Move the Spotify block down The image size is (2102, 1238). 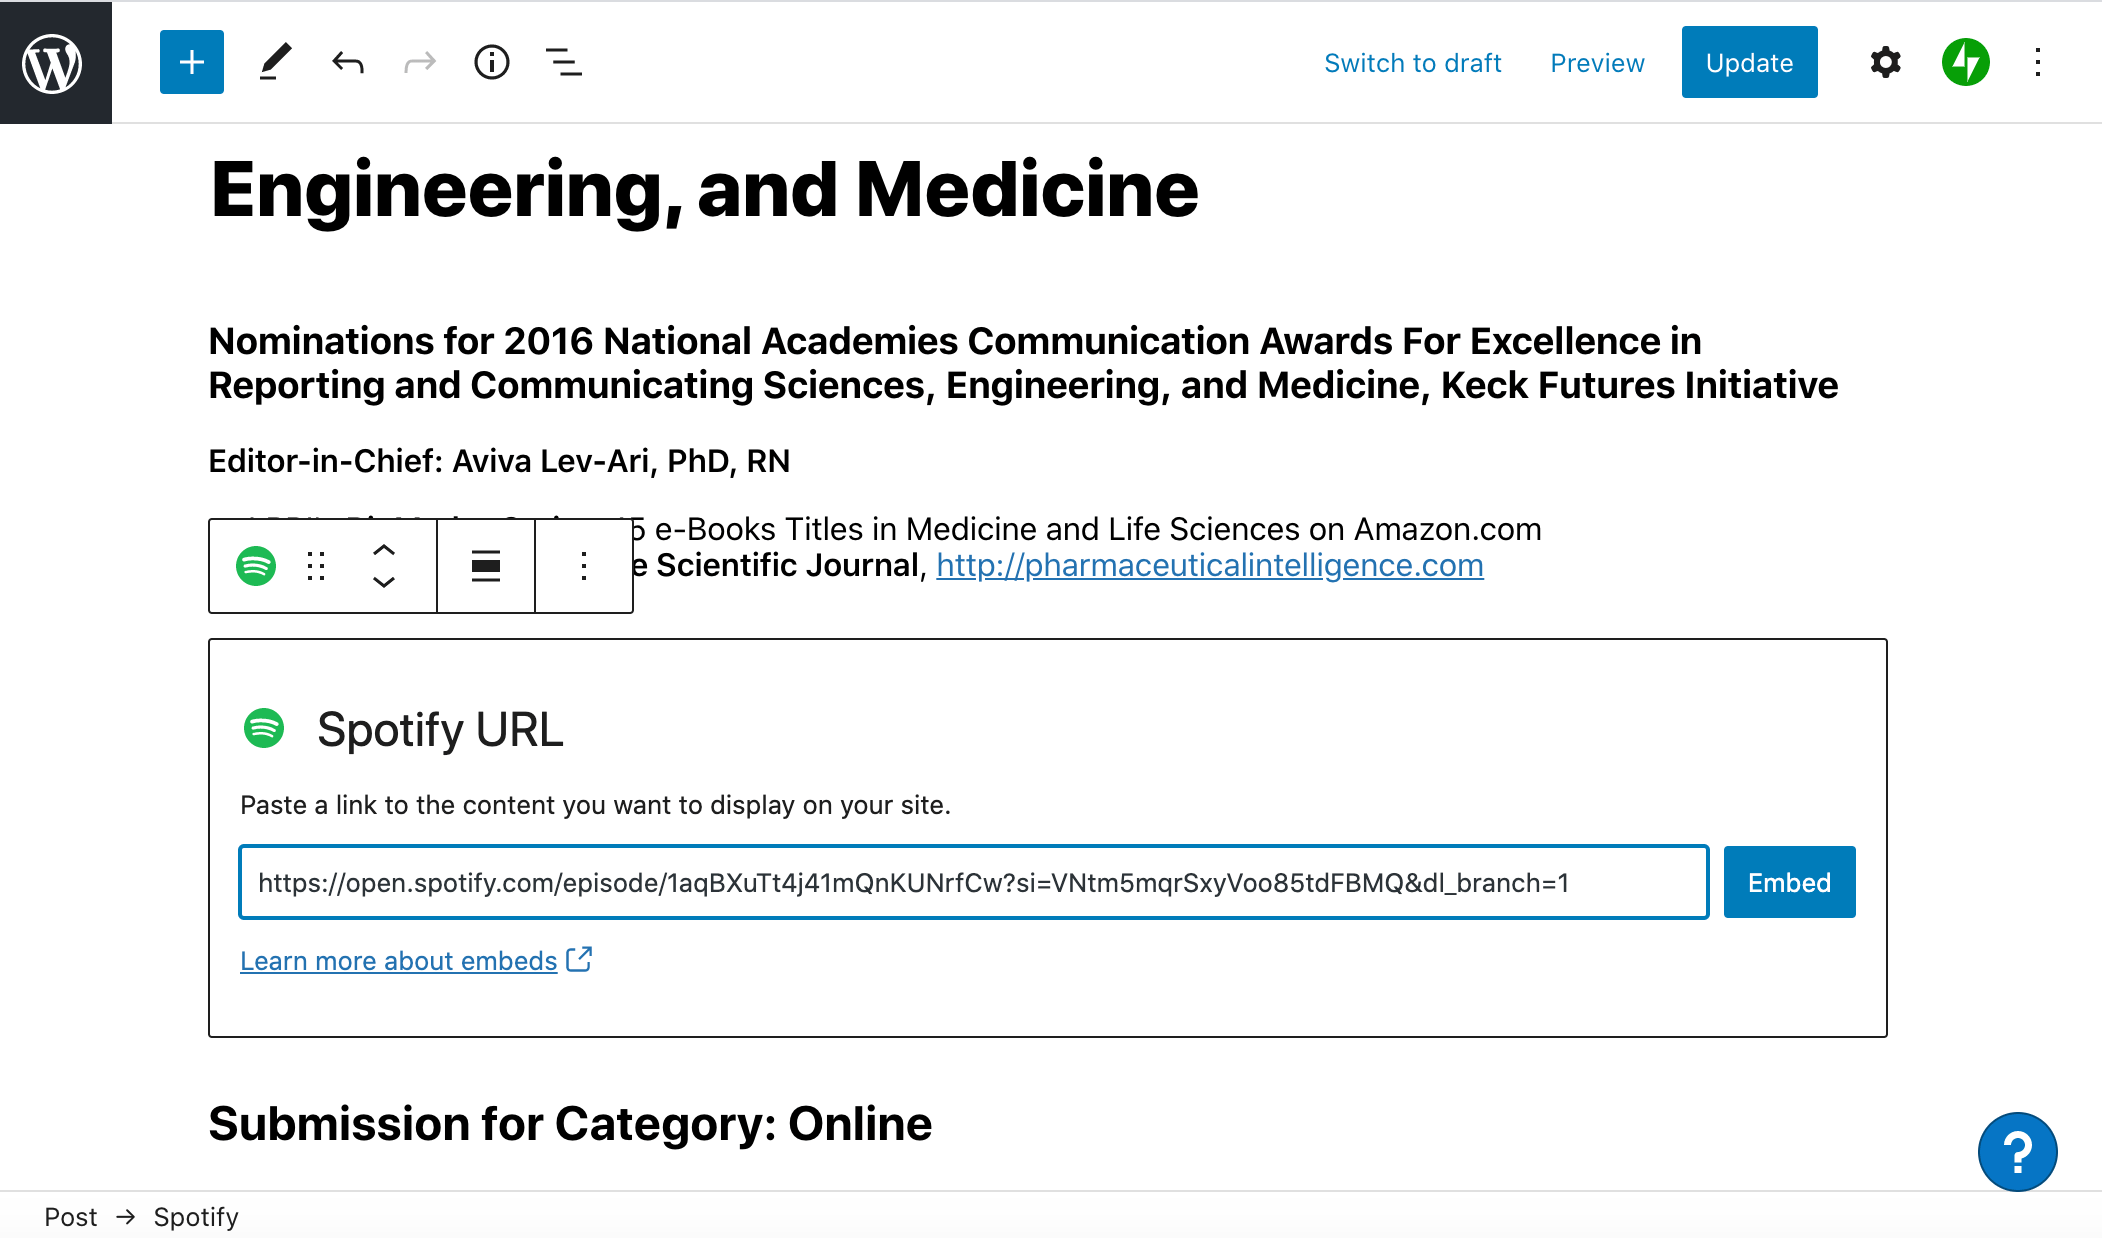click(x=384, y=582)
